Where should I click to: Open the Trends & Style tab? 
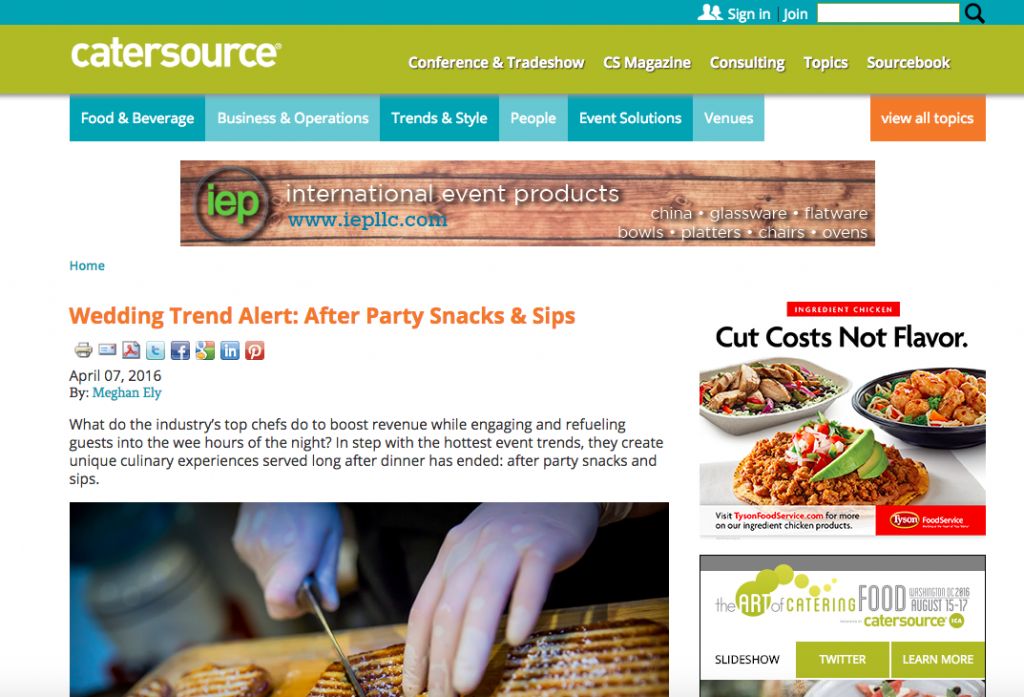pos(439,118)
